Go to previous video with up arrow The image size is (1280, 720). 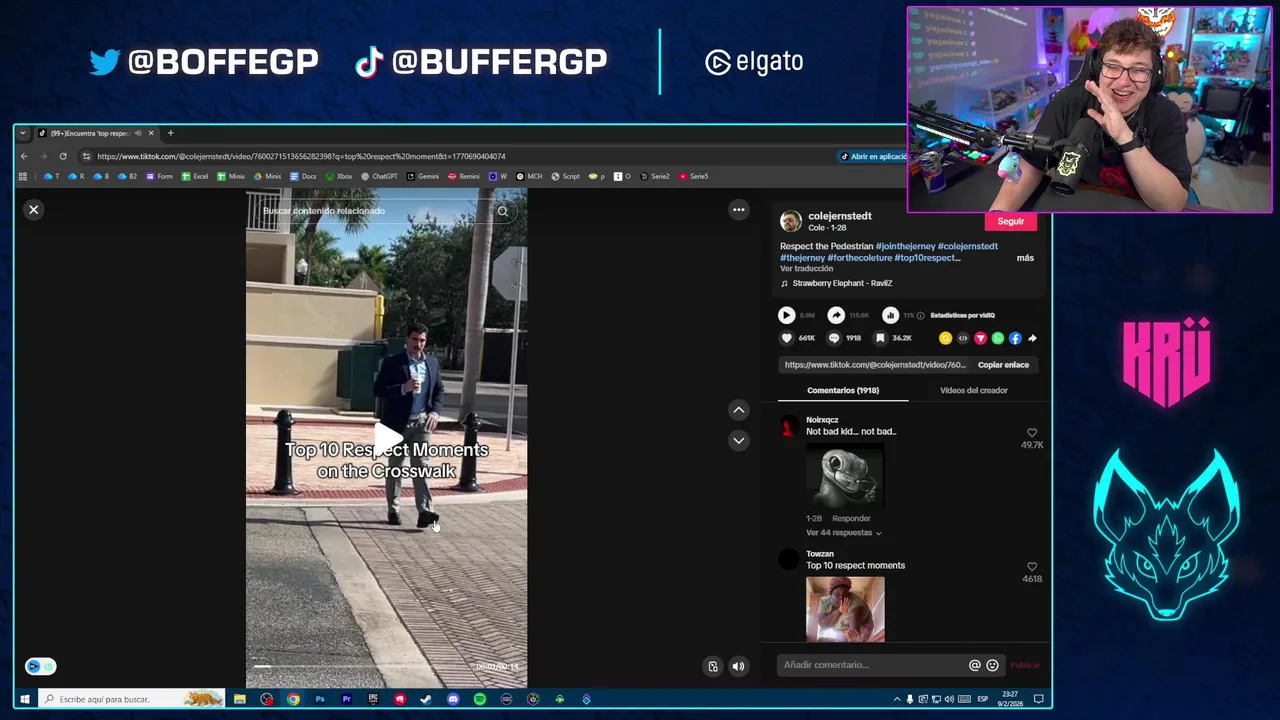tap(738, 410)
